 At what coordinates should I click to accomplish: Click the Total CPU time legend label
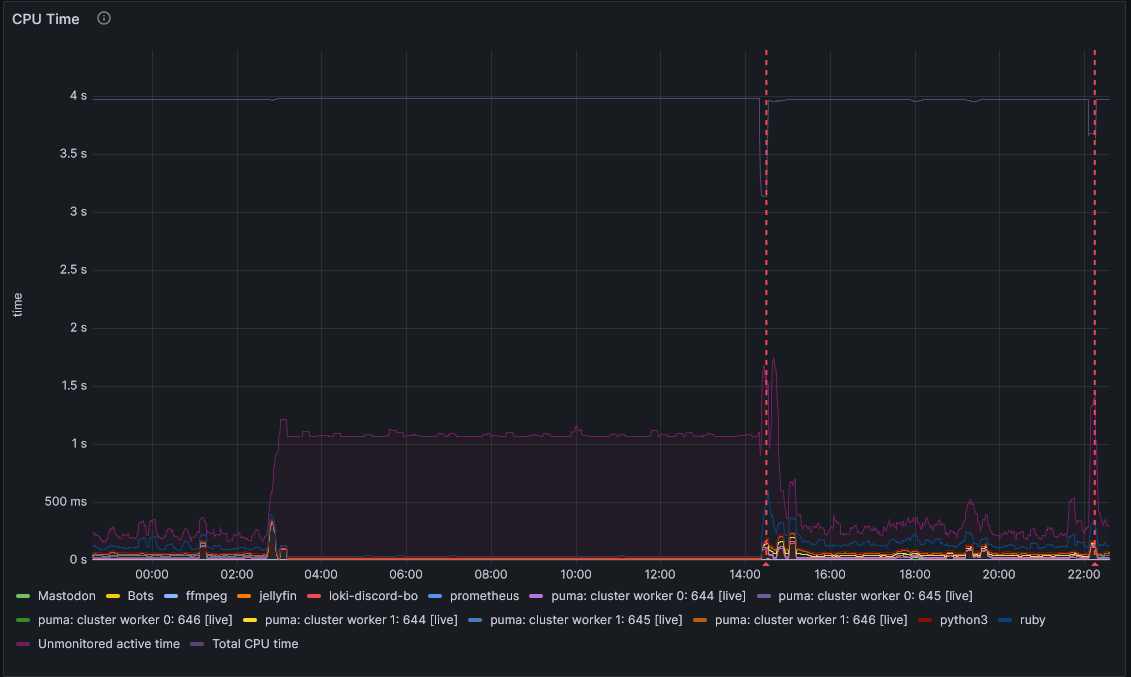pos(255,644)
